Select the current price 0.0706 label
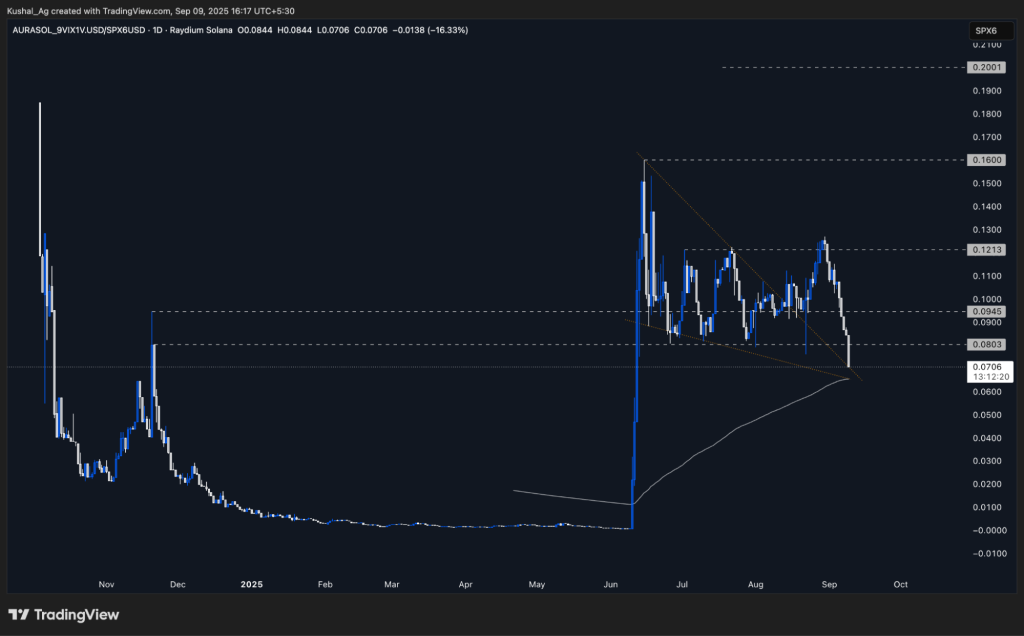The height and width of the screenshot is (636, 1024). (x=987, y=367)
